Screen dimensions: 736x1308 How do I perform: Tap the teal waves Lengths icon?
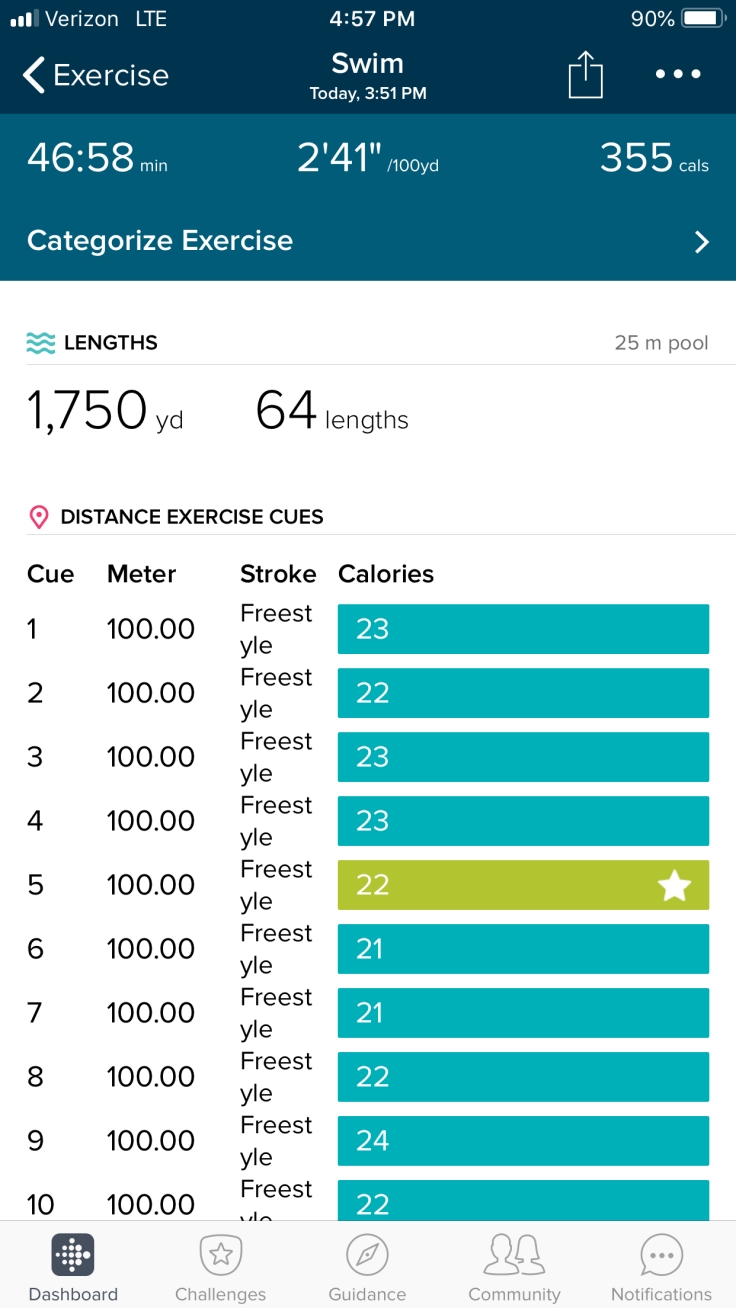[41, 343]
